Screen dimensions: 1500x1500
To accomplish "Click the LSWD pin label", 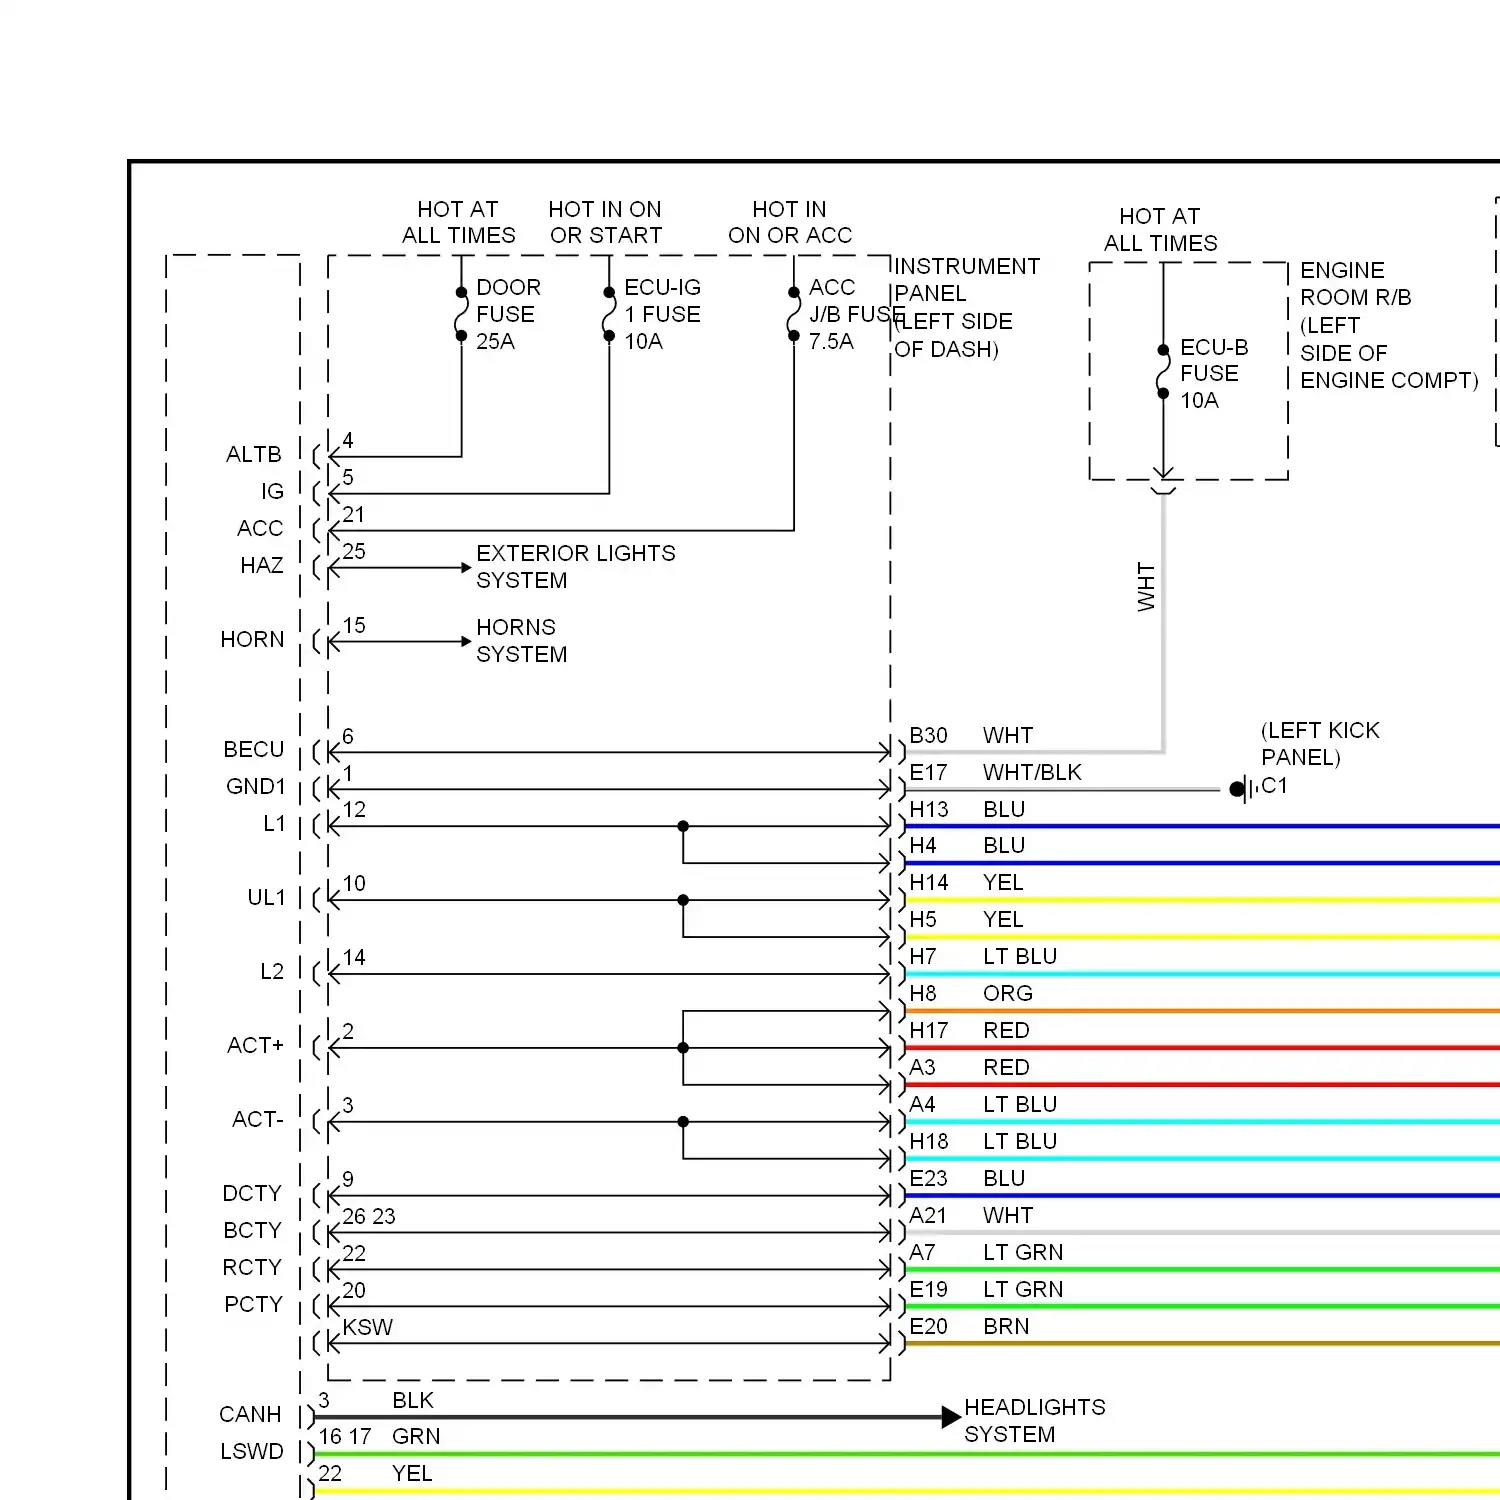I will pyautogui.click(x=252, y=1451).
